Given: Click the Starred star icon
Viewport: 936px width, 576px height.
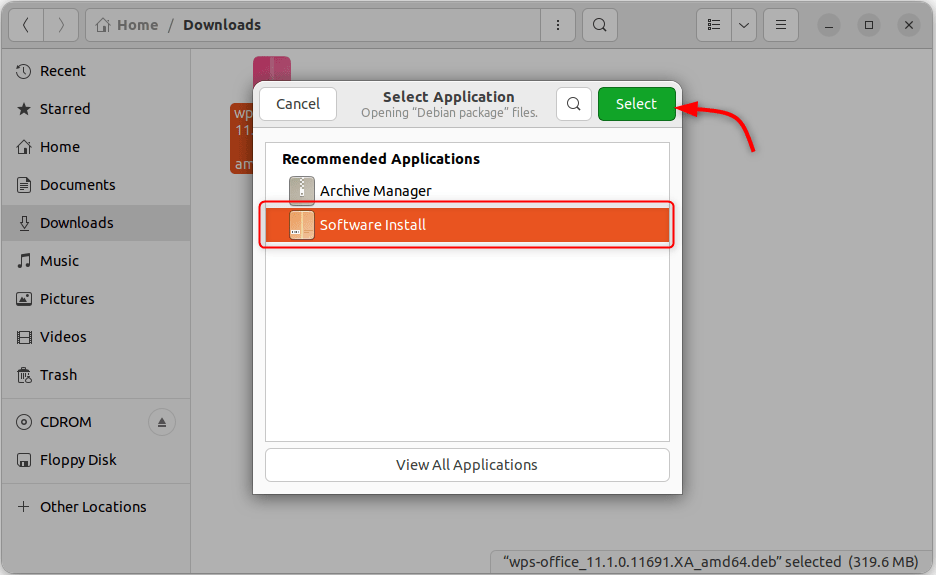Looking at the screenshot, I should point(24,109).
